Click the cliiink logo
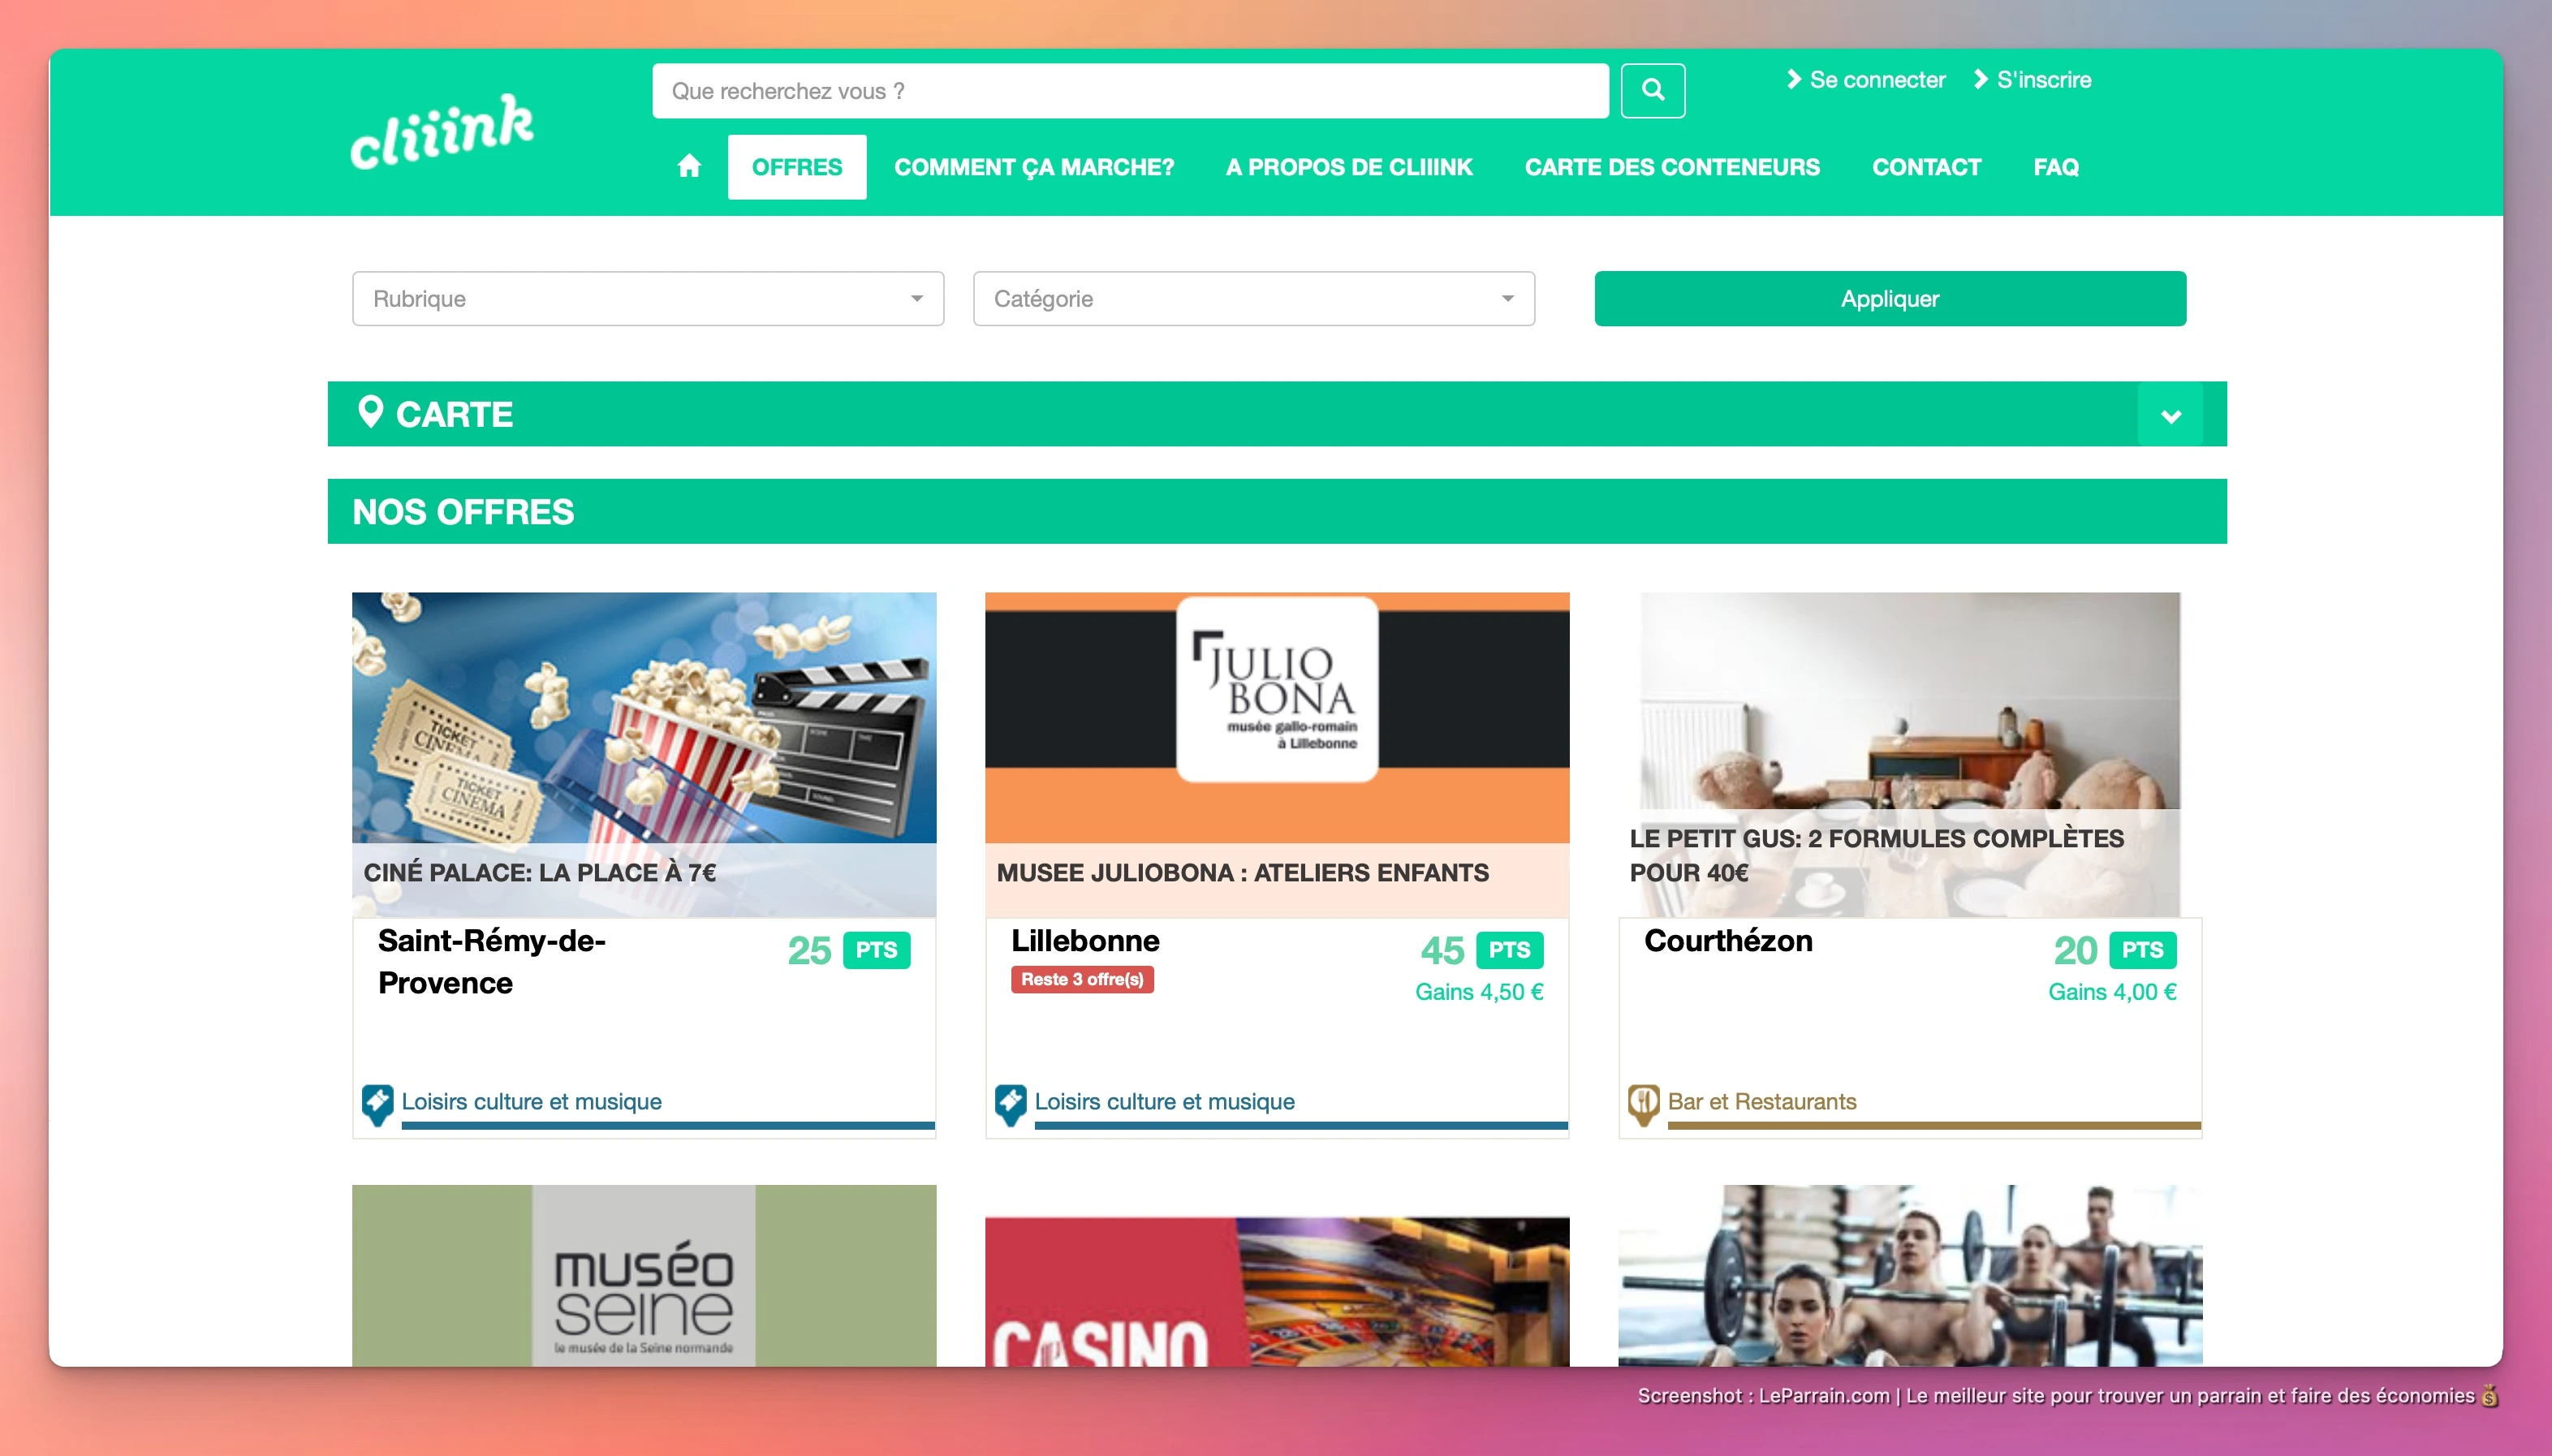 pyautogui.click(x=442, y=132)
